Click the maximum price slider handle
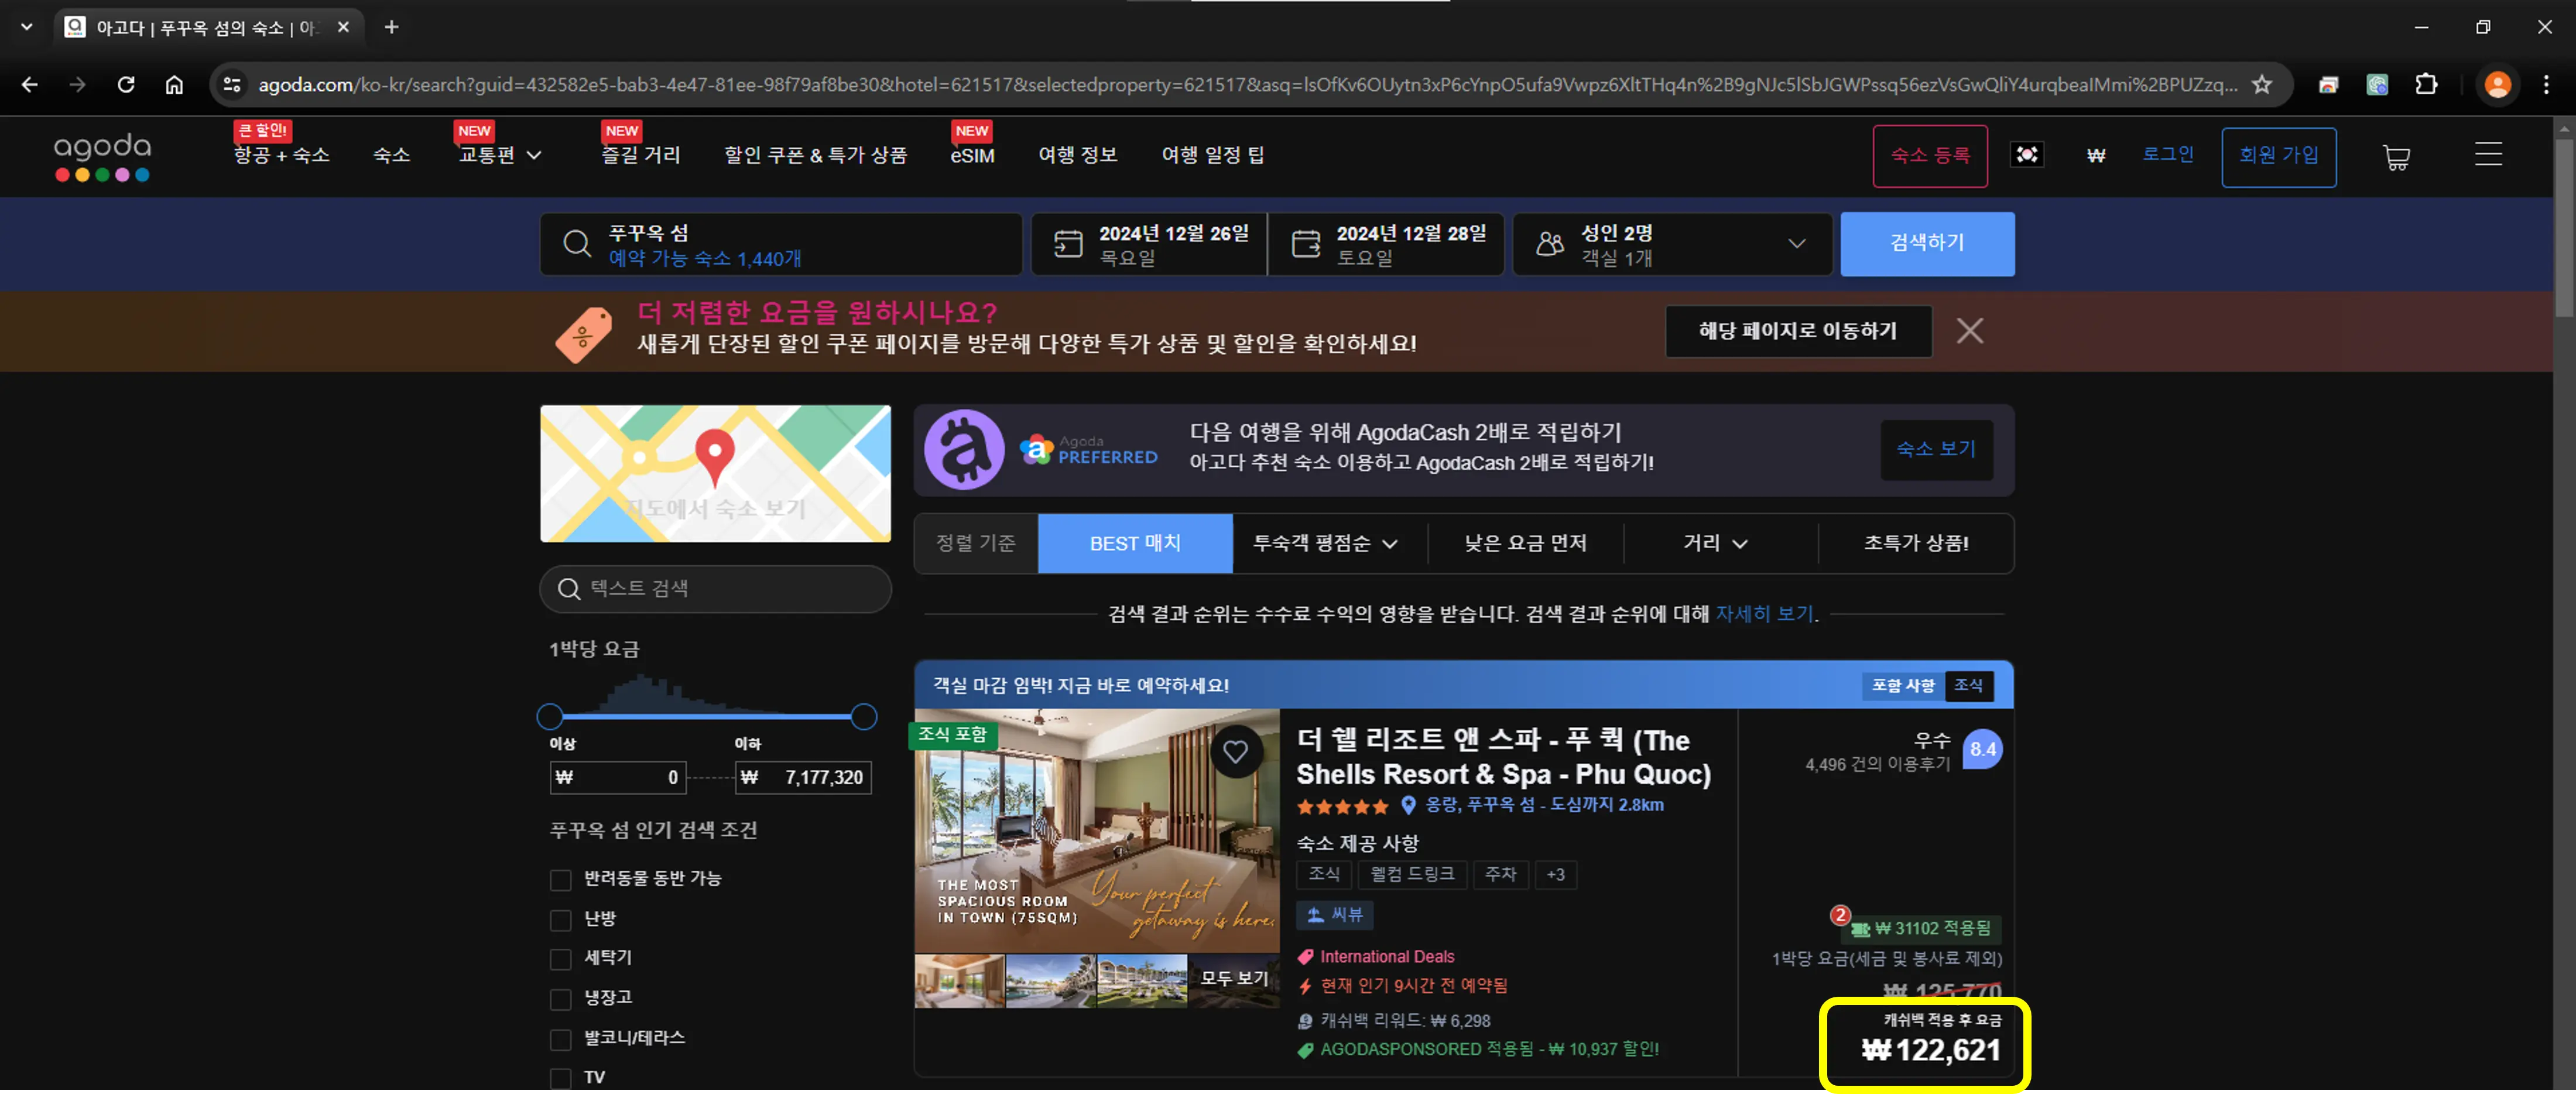Screen dimensions: 2576x1094 (x=864, y=717)
